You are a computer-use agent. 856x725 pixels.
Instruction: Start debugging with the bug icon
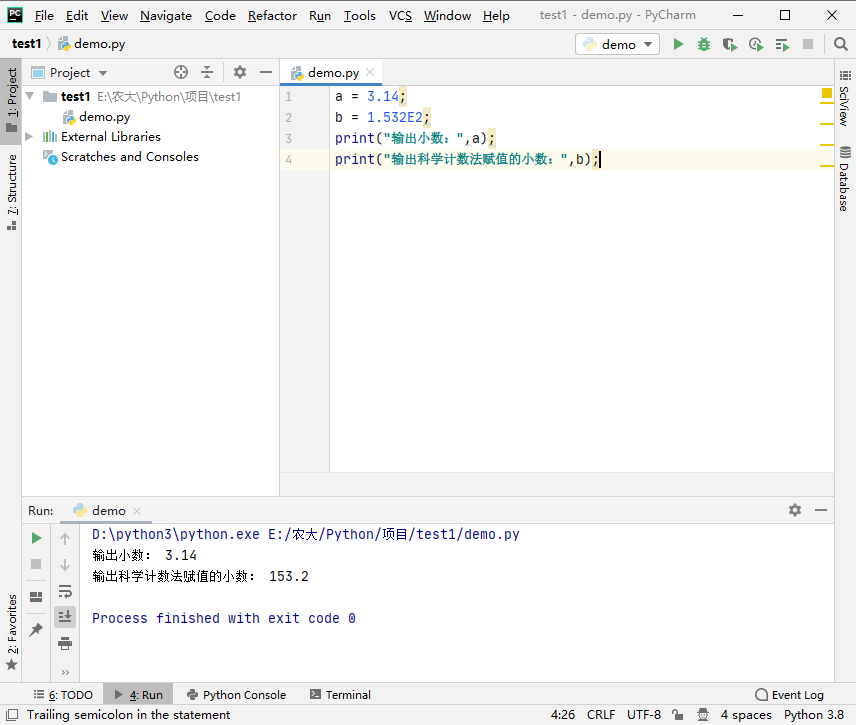point(704,44)
